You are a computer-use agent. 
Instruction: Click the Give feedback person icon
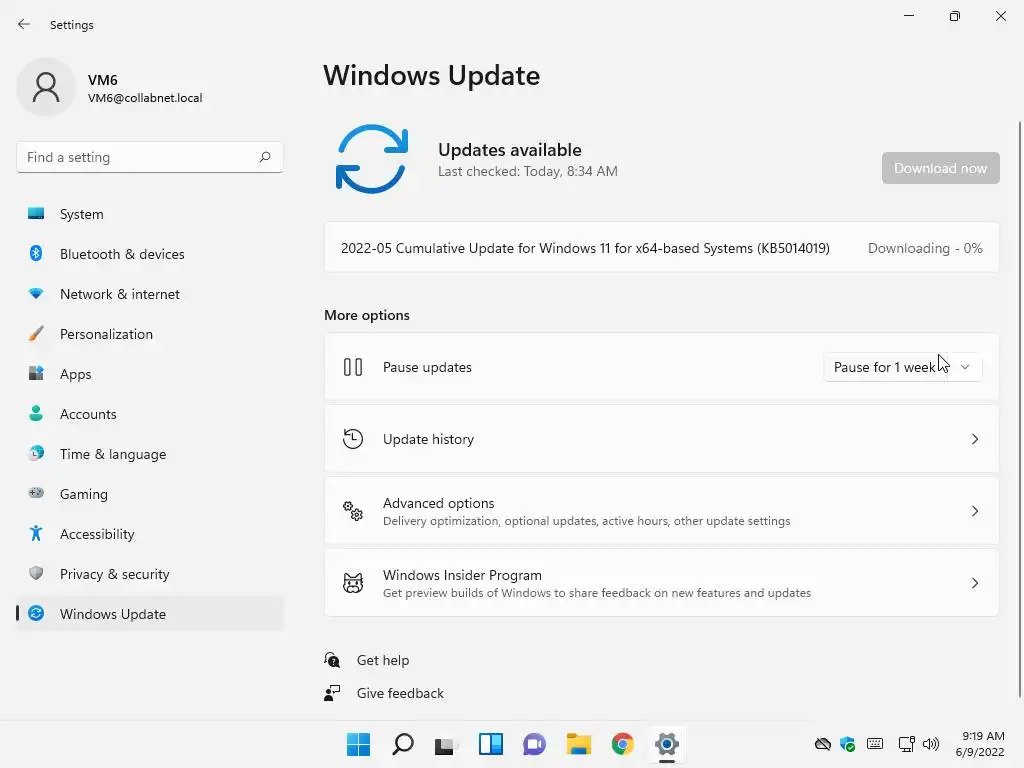(x=332, y=692)
